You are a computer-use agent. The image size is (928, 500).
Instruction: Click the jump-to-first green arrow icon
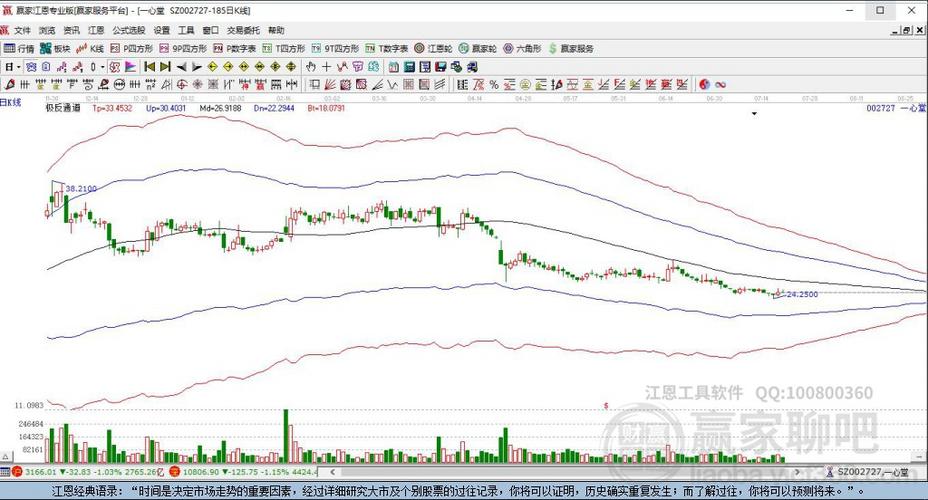(149, 67)
